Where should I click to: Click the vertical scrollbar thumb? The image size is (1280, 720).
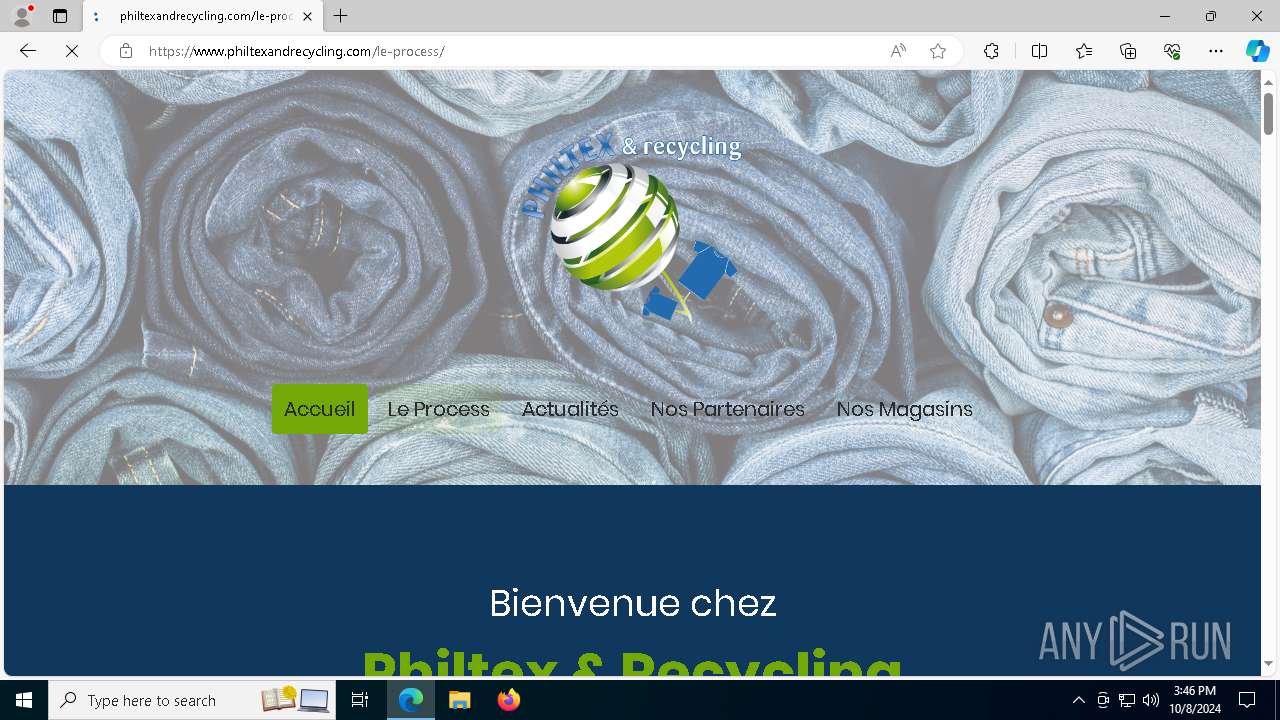click(x=1269, y=113)
